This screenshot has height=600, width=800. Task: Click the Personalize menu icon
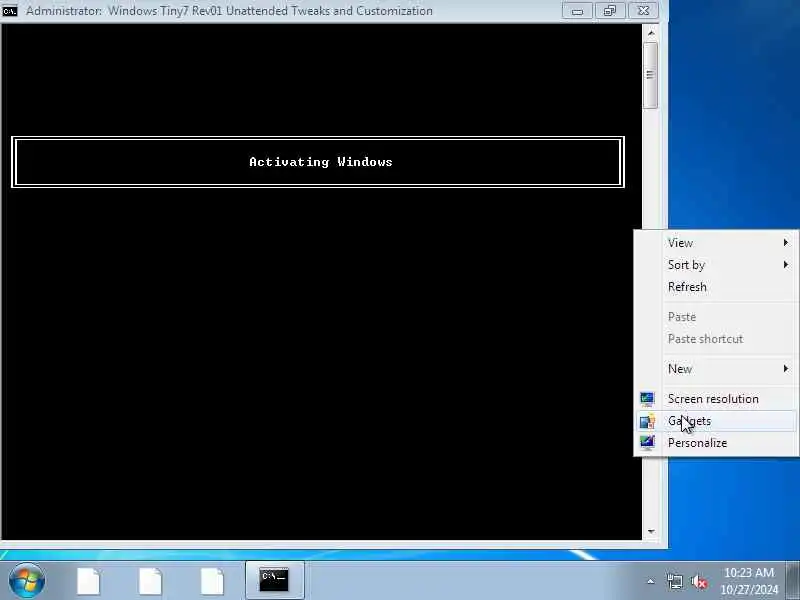tap(647, 442)
